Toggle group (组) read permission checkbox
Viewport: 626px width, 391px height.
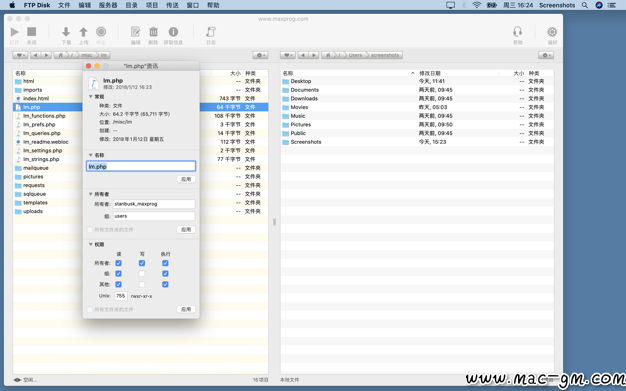click(x=118, y=274)
